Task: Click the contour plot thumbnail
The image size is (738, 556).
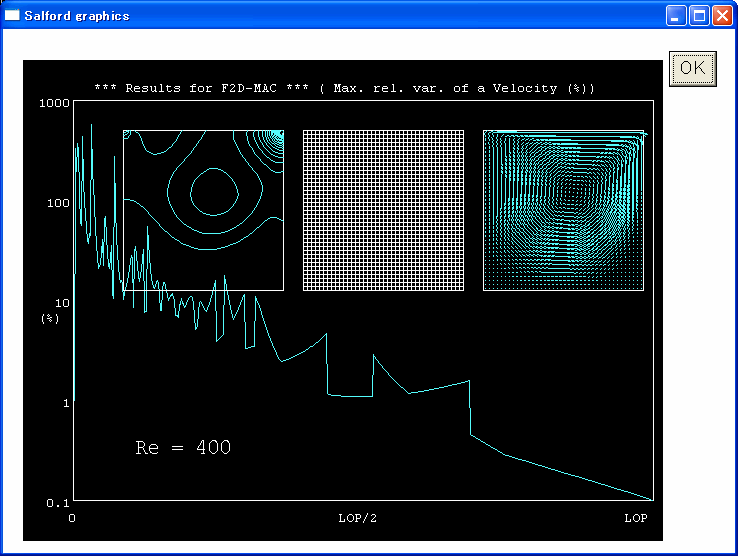Action: pos(203,210)
